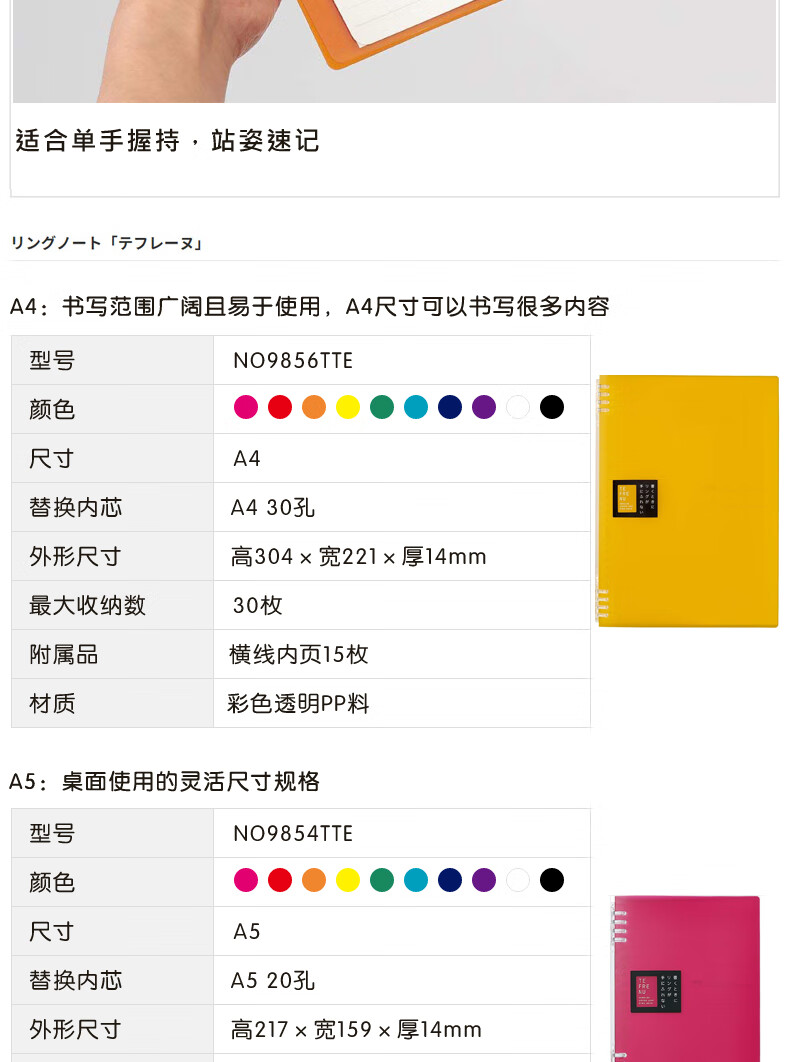The height and width of the screenshot is (1062, 790).
Task: Click model number NO9854TTE
Action: point(293,833)
